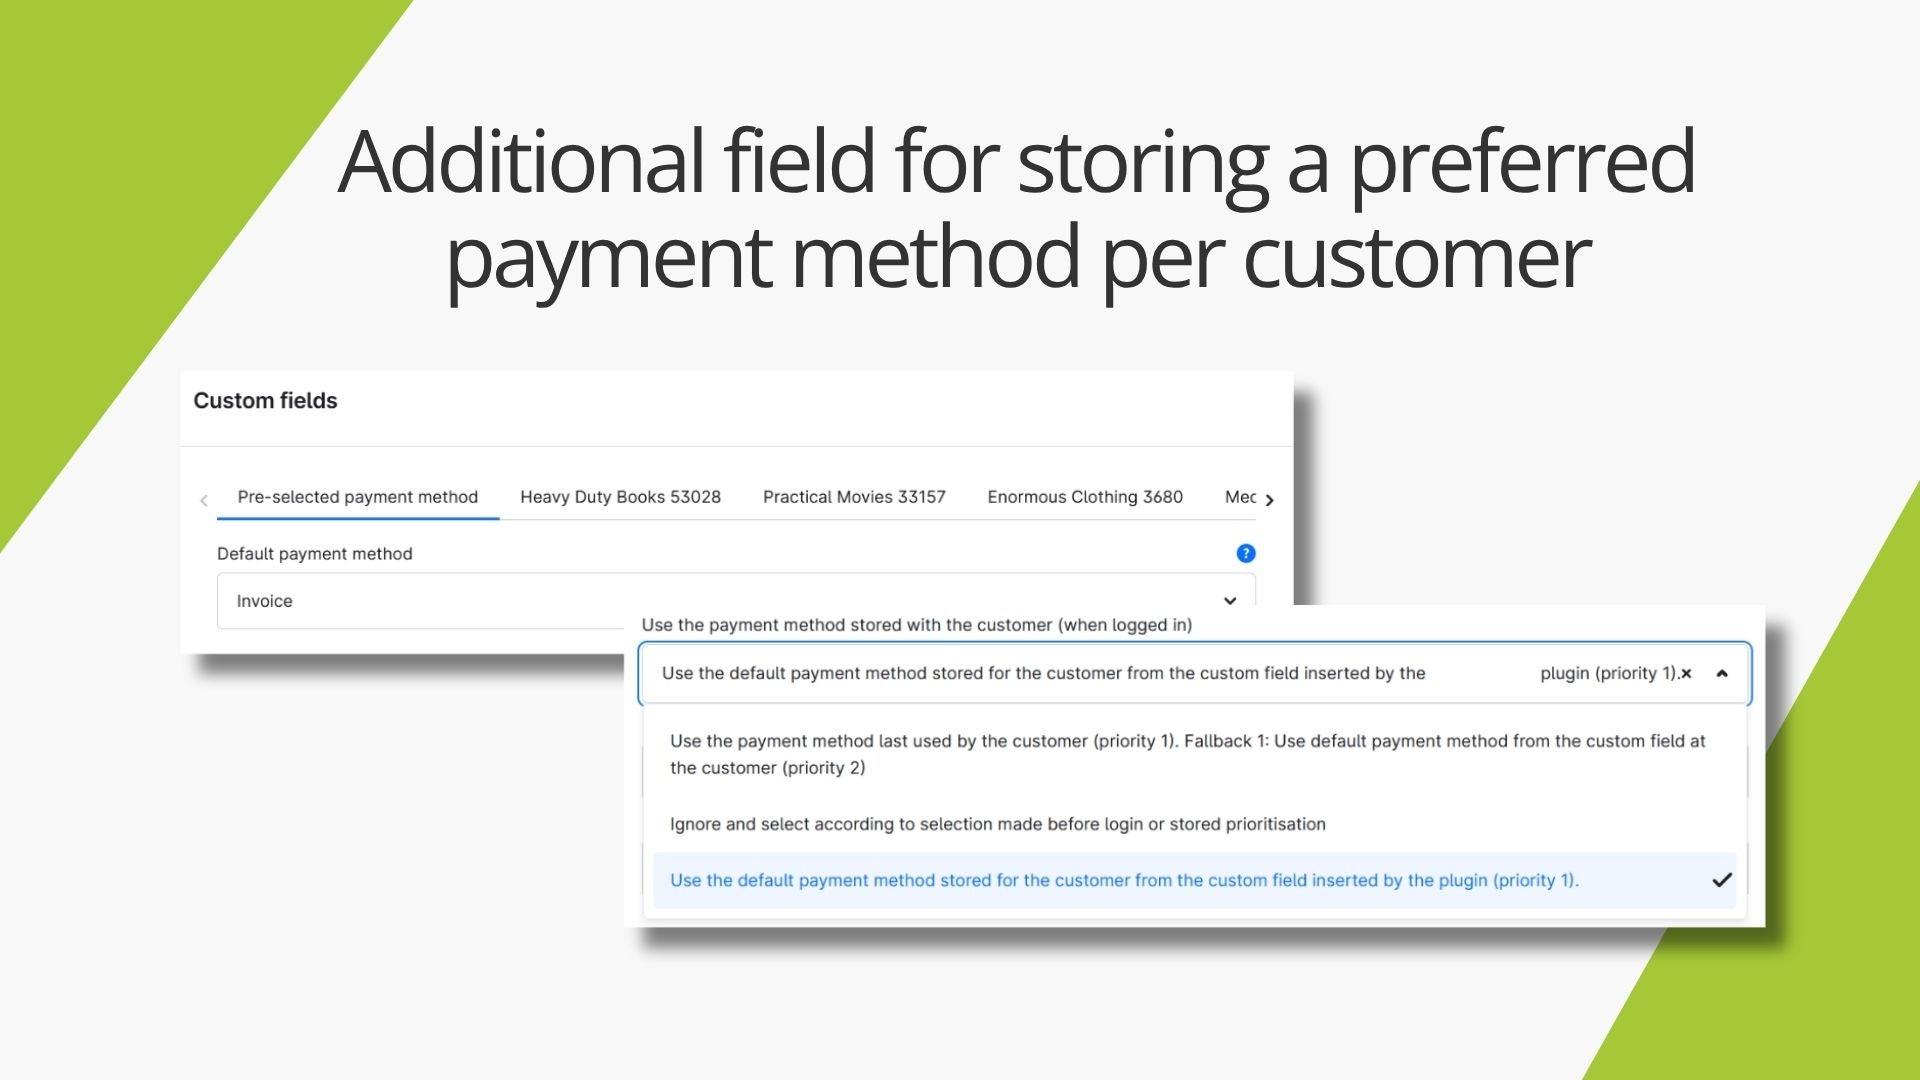This screenshot has width=1920, height=1080.
Task: Click the Custom fields card heading
Action: pyautogui.click(x=265, y=401)
